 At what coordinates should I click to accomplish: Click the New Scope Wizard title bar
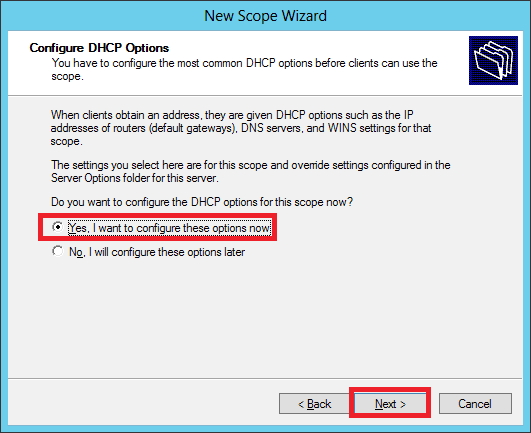coord(266,16)
